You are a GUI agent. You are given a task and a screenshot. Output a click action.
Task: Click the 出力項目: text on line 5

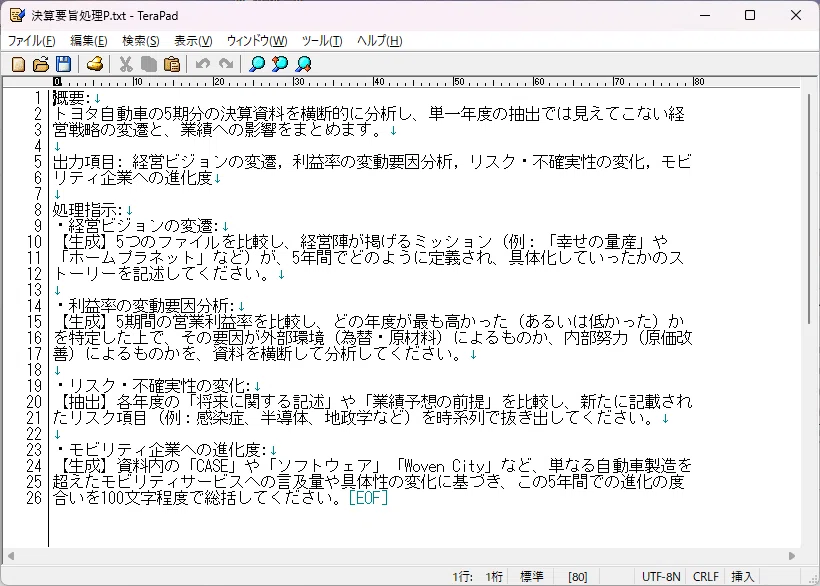(88, 162)
